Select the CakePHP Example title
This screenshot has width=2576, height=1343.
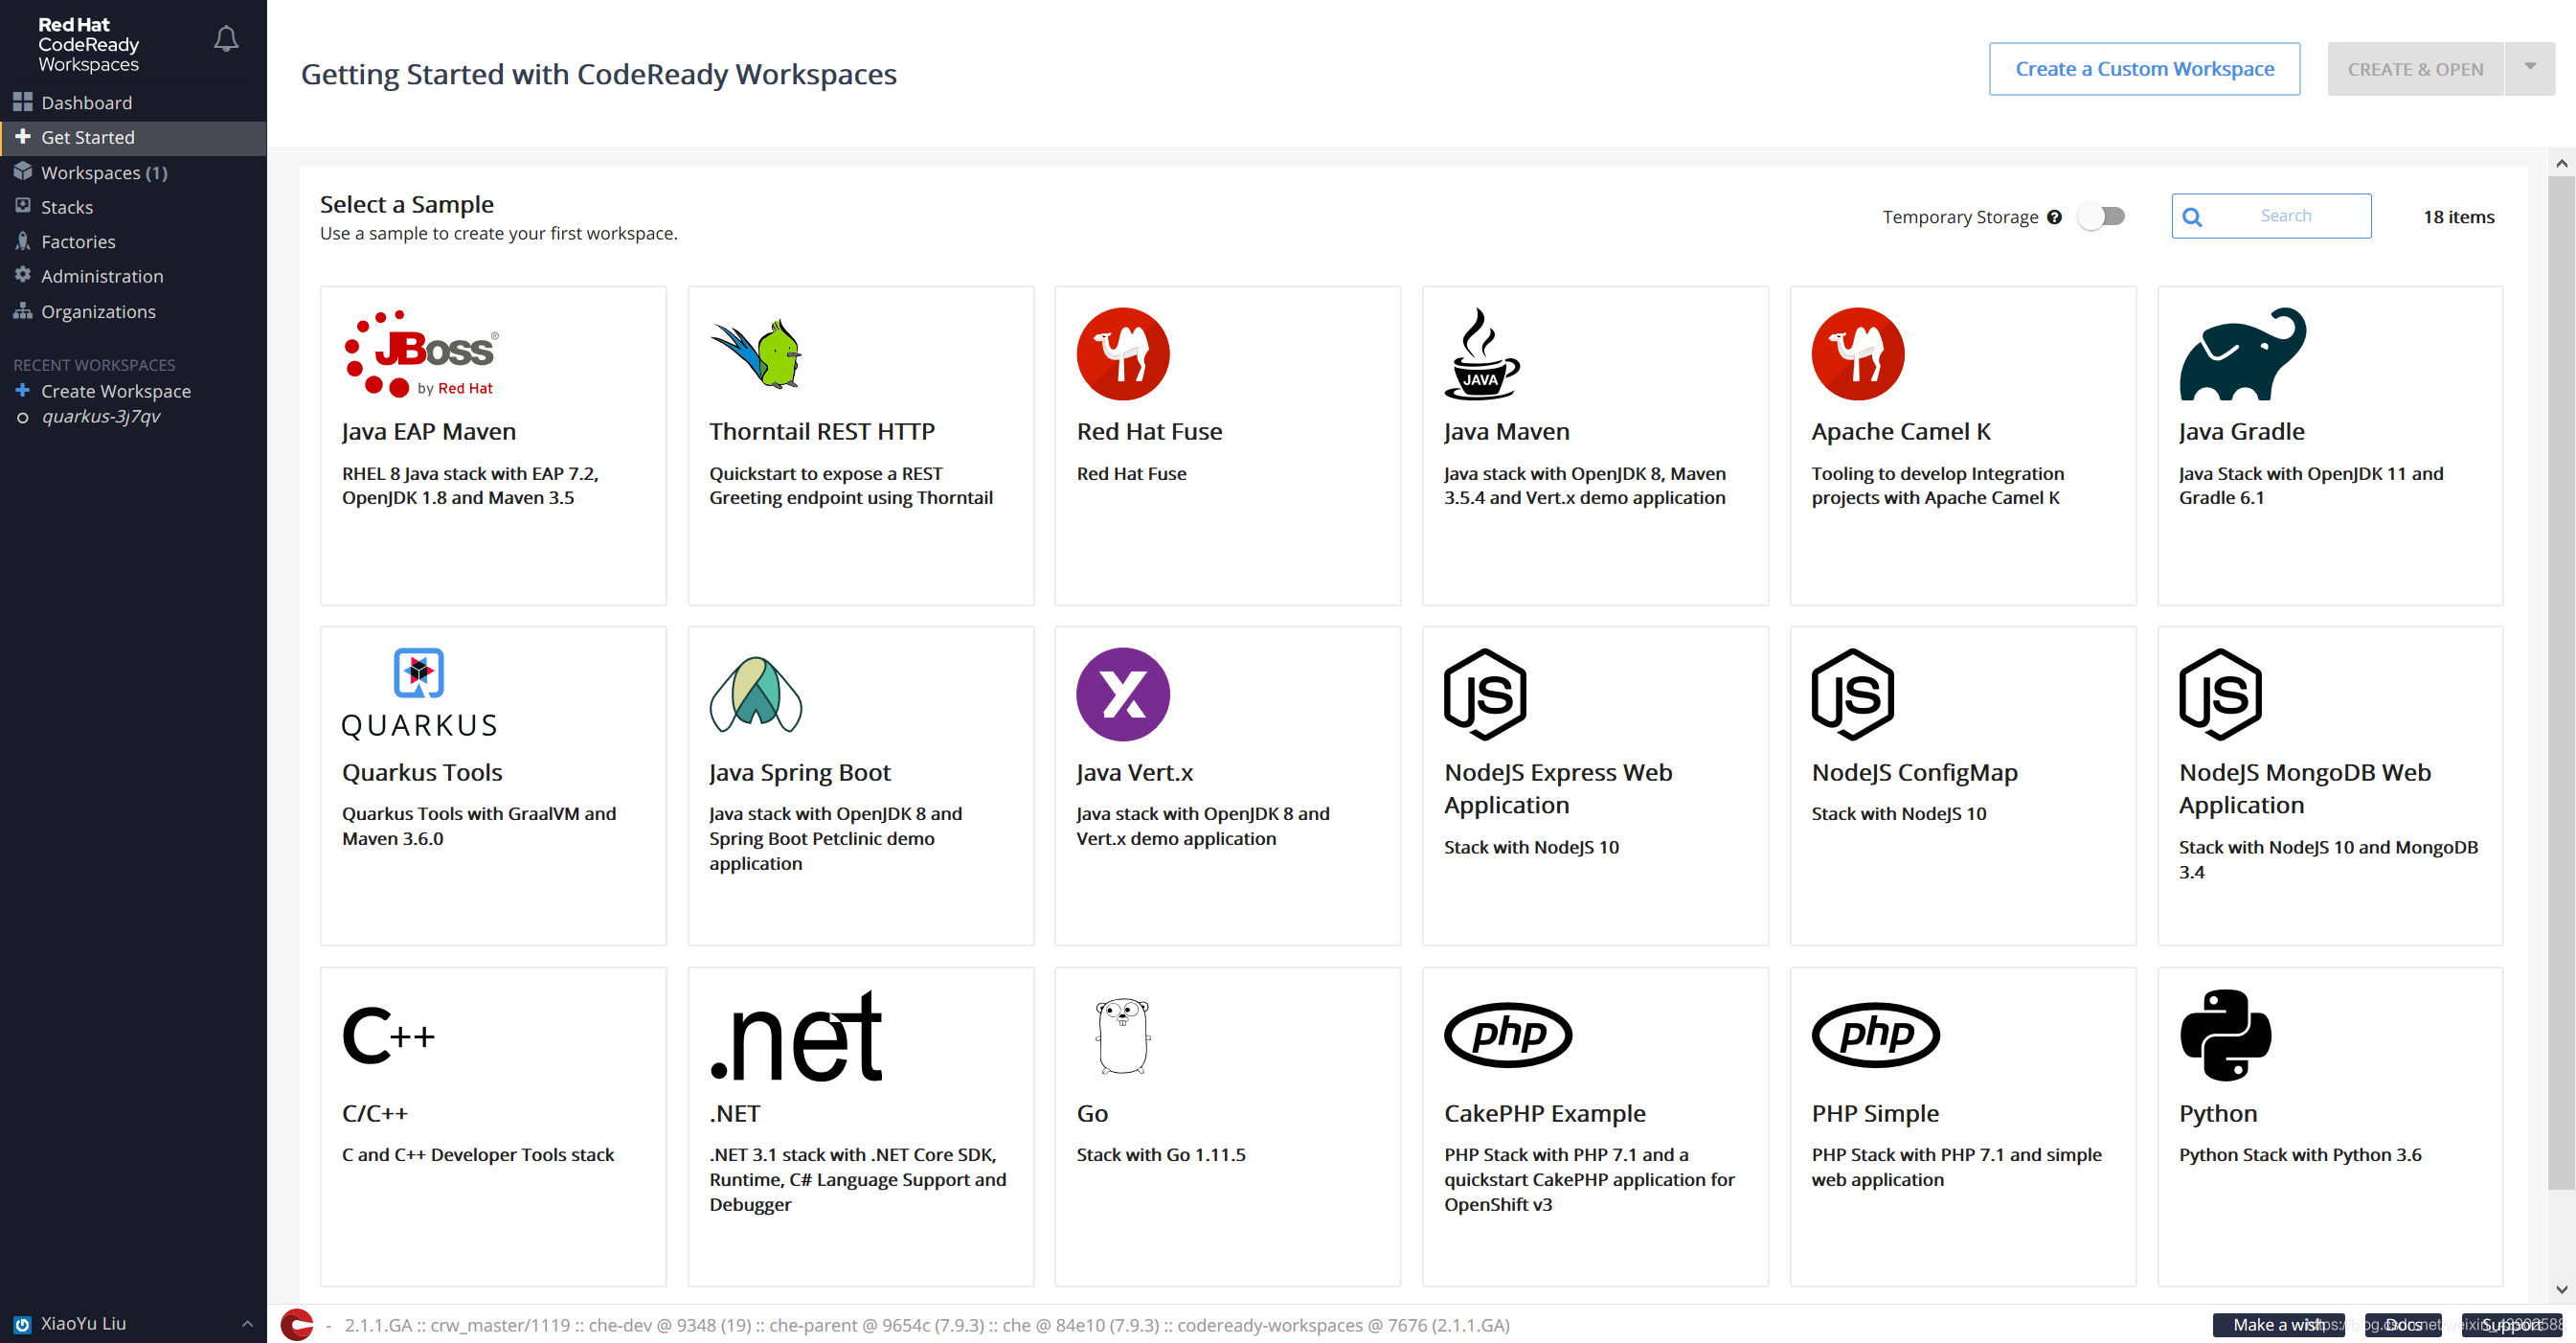1544,1113
